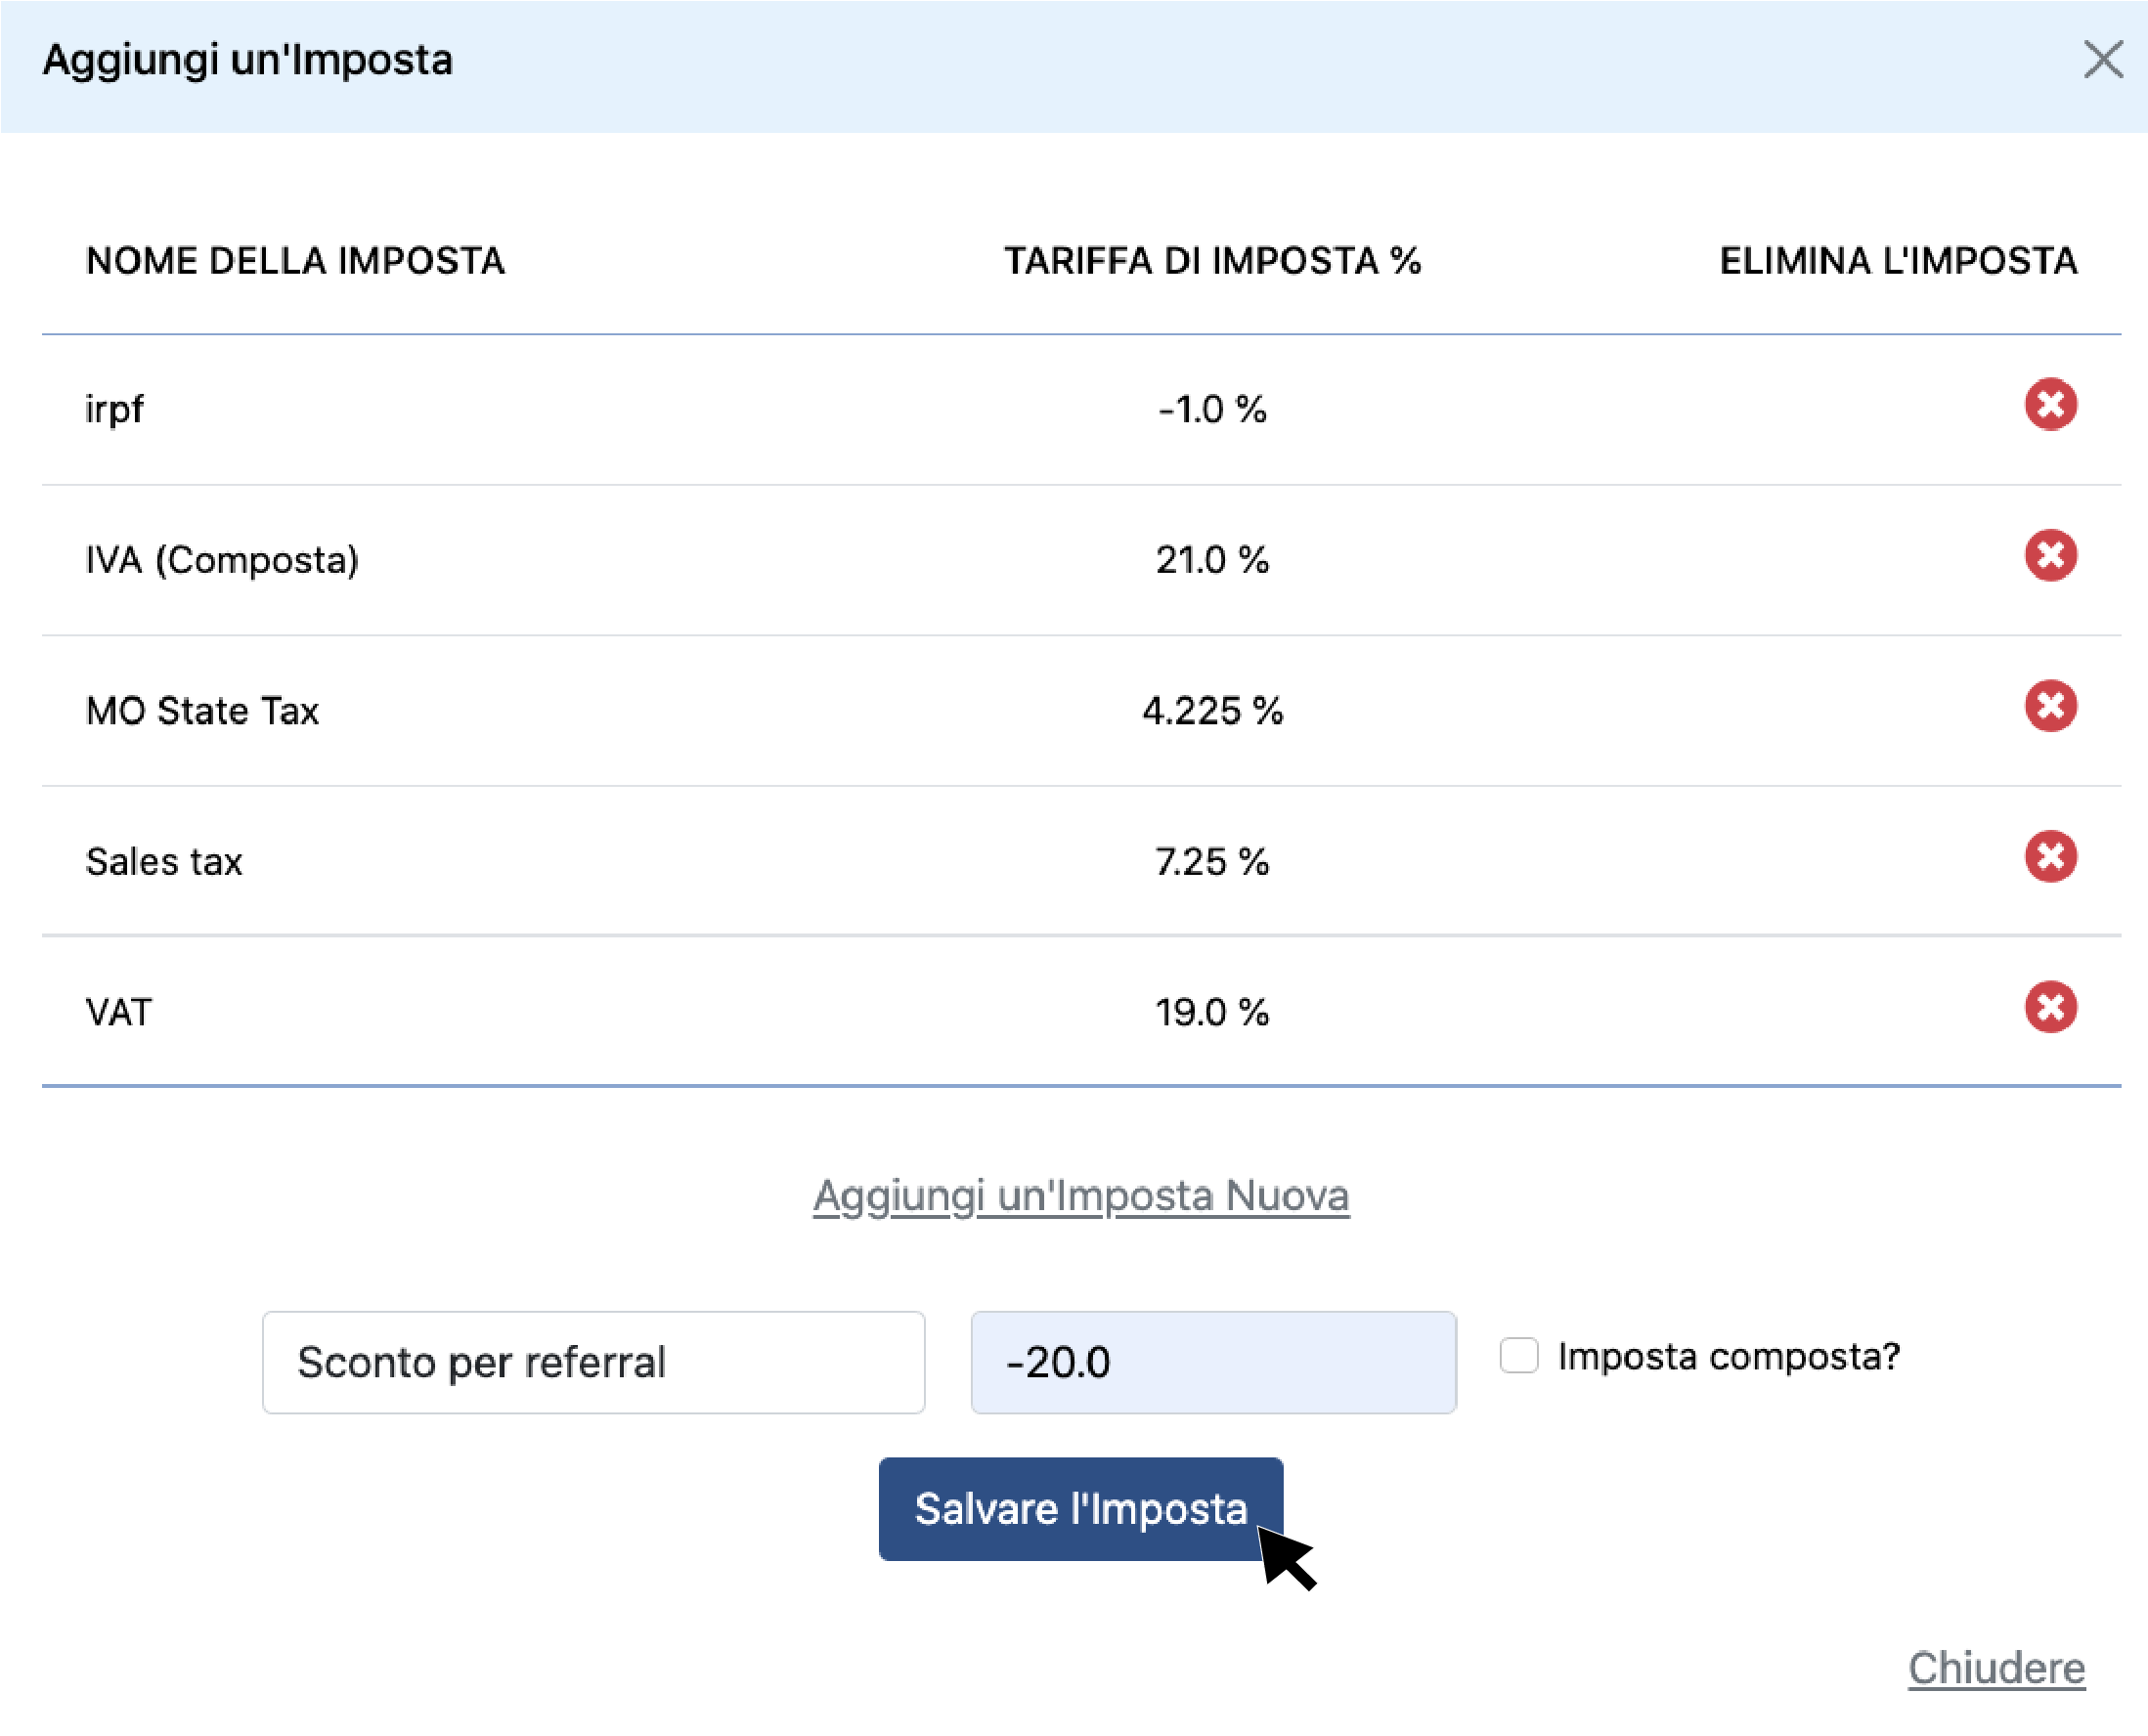Focus the tax name field Sconto per referral
This screenshot has height=1736, width=2148.
593,1363
